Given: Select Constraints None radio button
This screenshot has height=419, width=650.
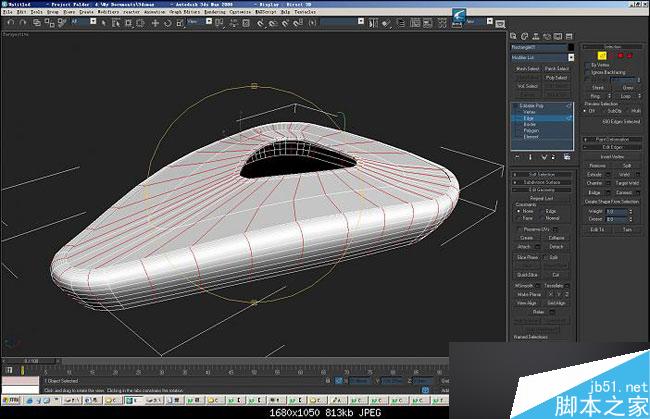Looking at the screenshot, I should pyautogui.click(x=518, y=211).
